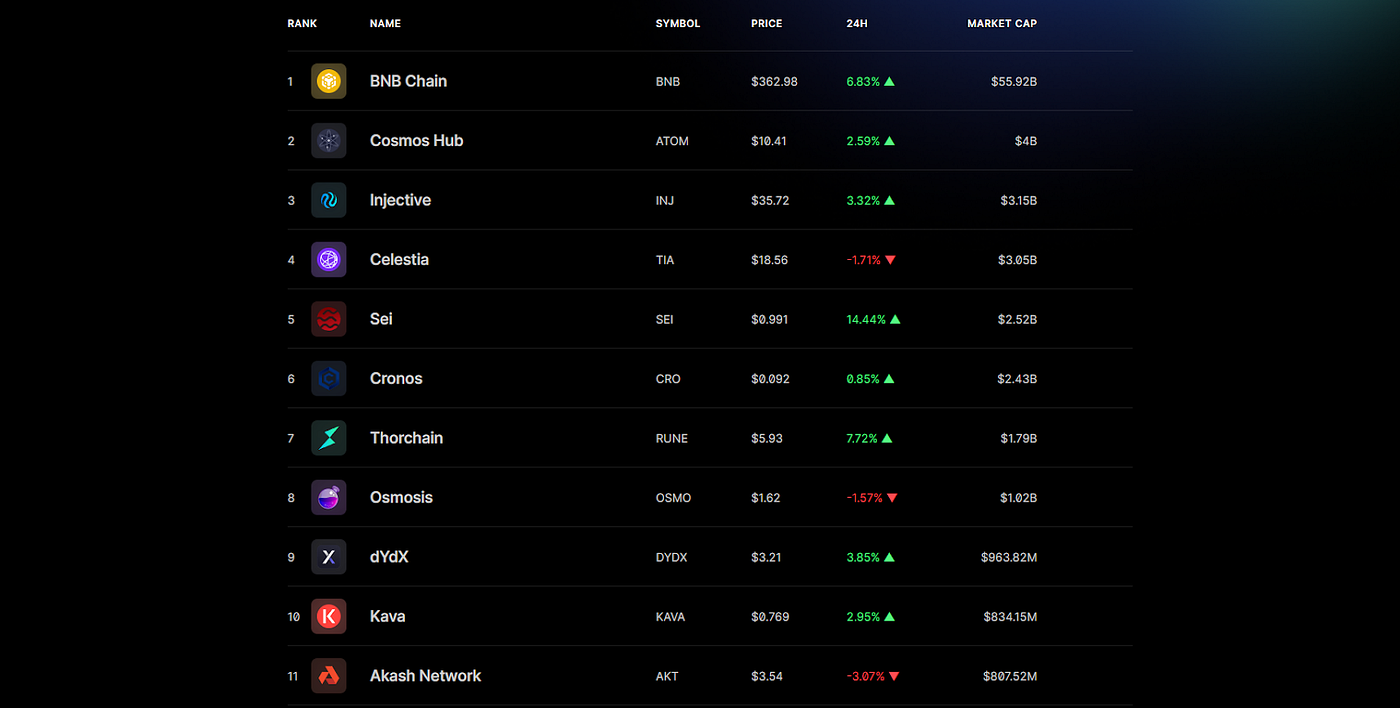Click the Sei red logo icon
This screenshot has width=1400, height=708.
[328, 319]
